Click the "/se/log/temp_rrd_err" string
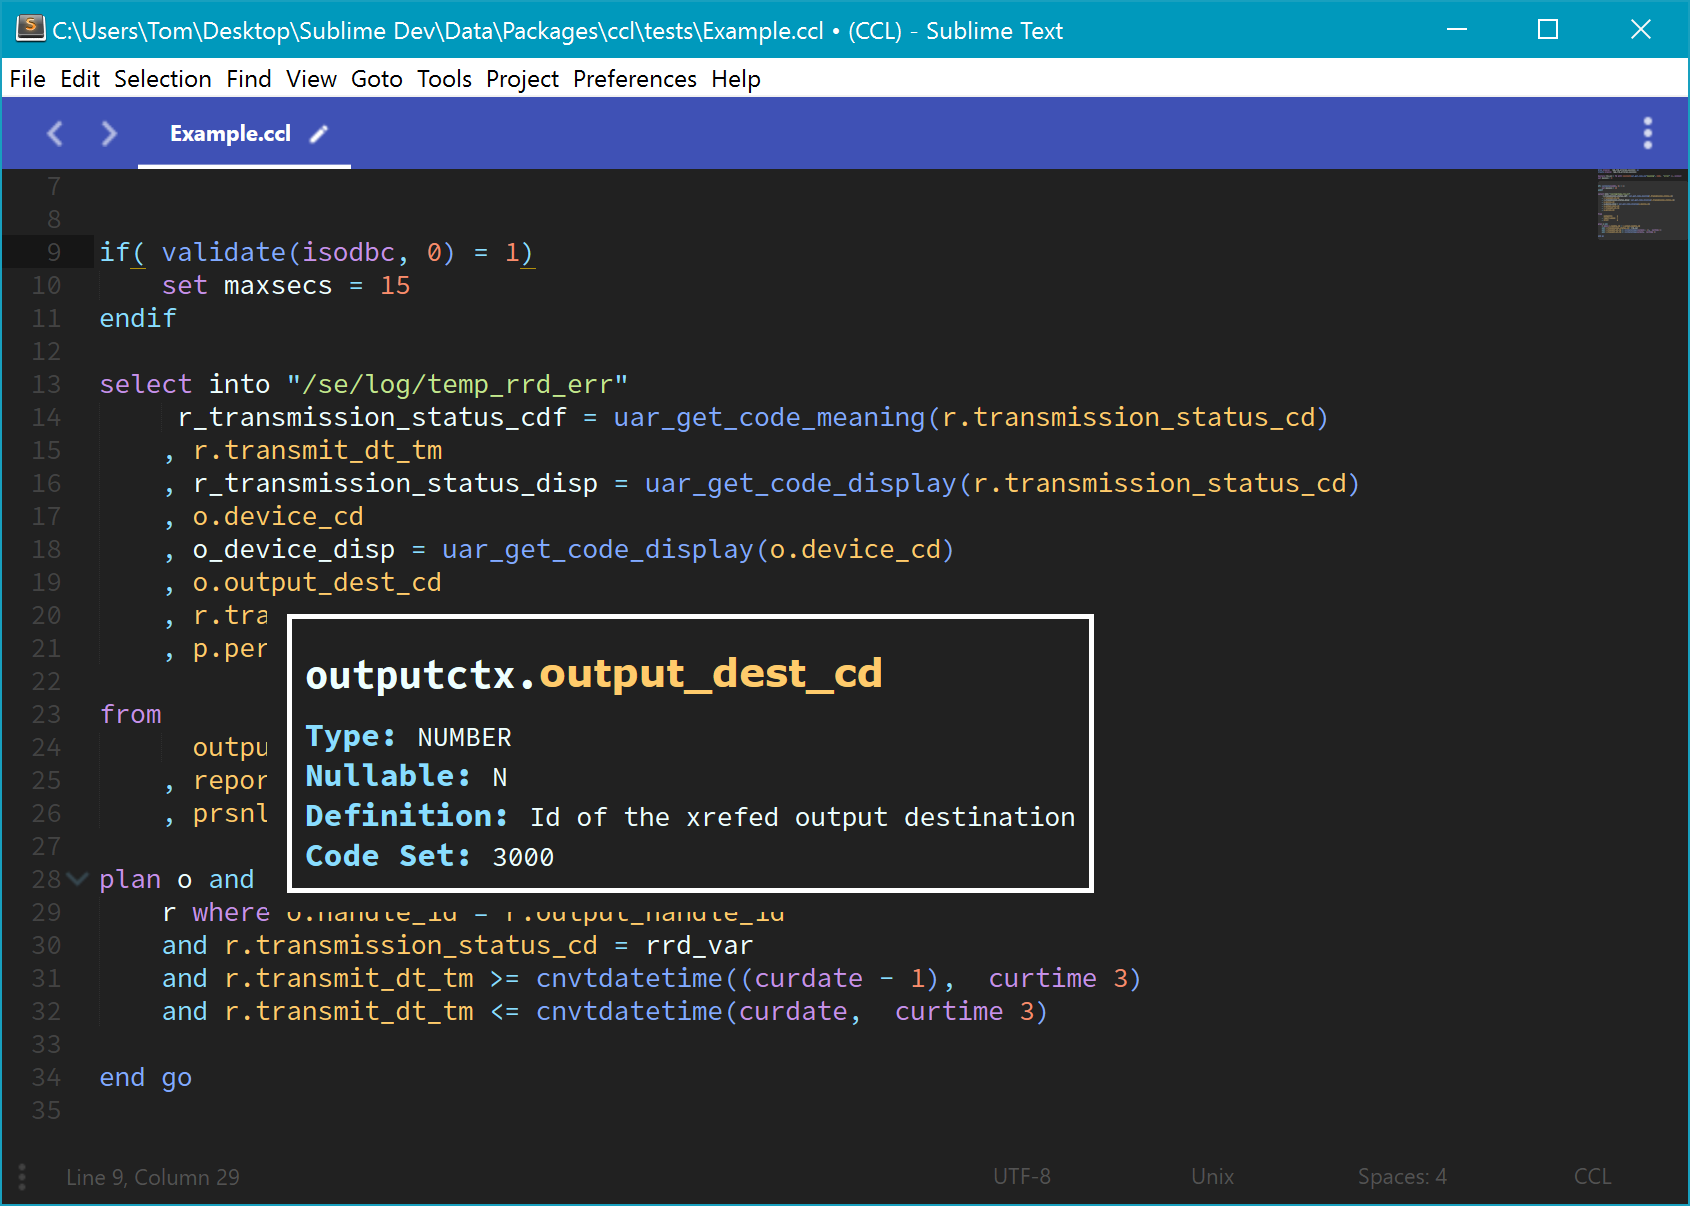Image resolution: width=1690 pixels, height=1206 pixels. (x=457, y=385)
